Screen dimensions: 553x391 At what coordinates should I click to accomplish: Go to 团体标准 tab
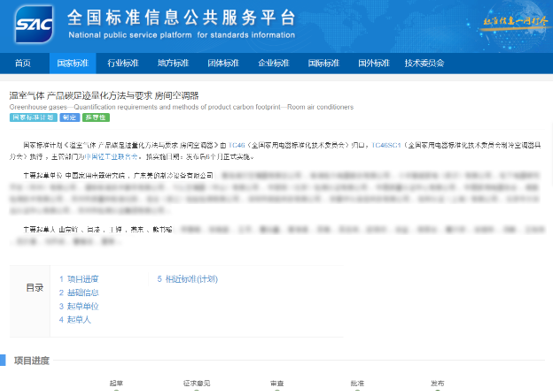click(x=223, y=63)
